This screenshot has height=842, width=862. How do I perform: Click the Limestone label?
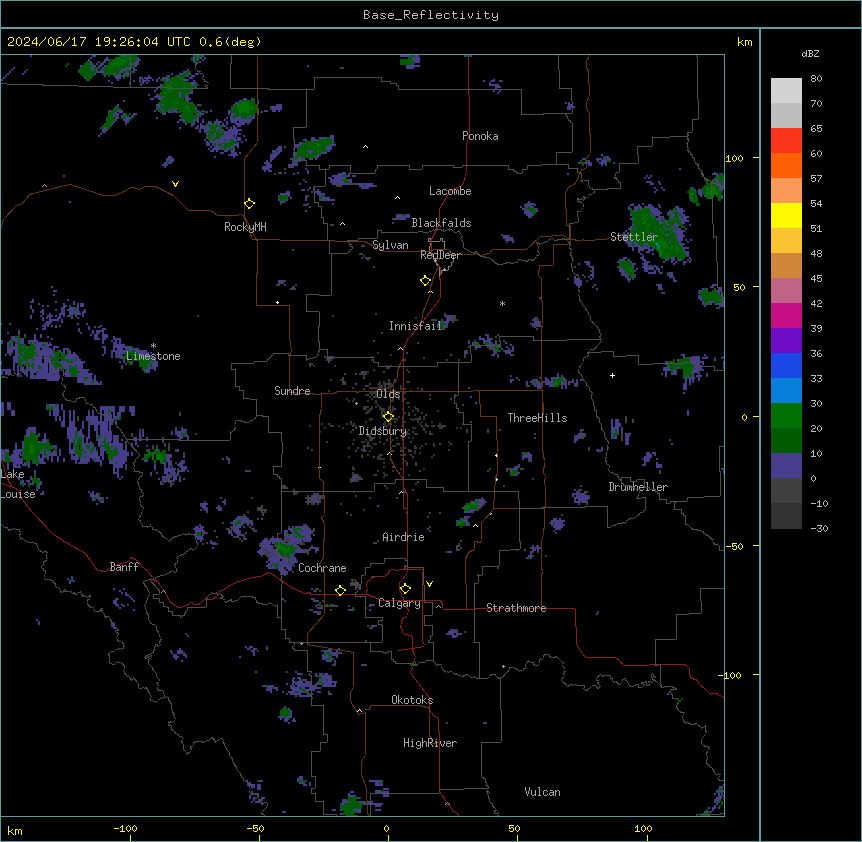tap(153, 356)
